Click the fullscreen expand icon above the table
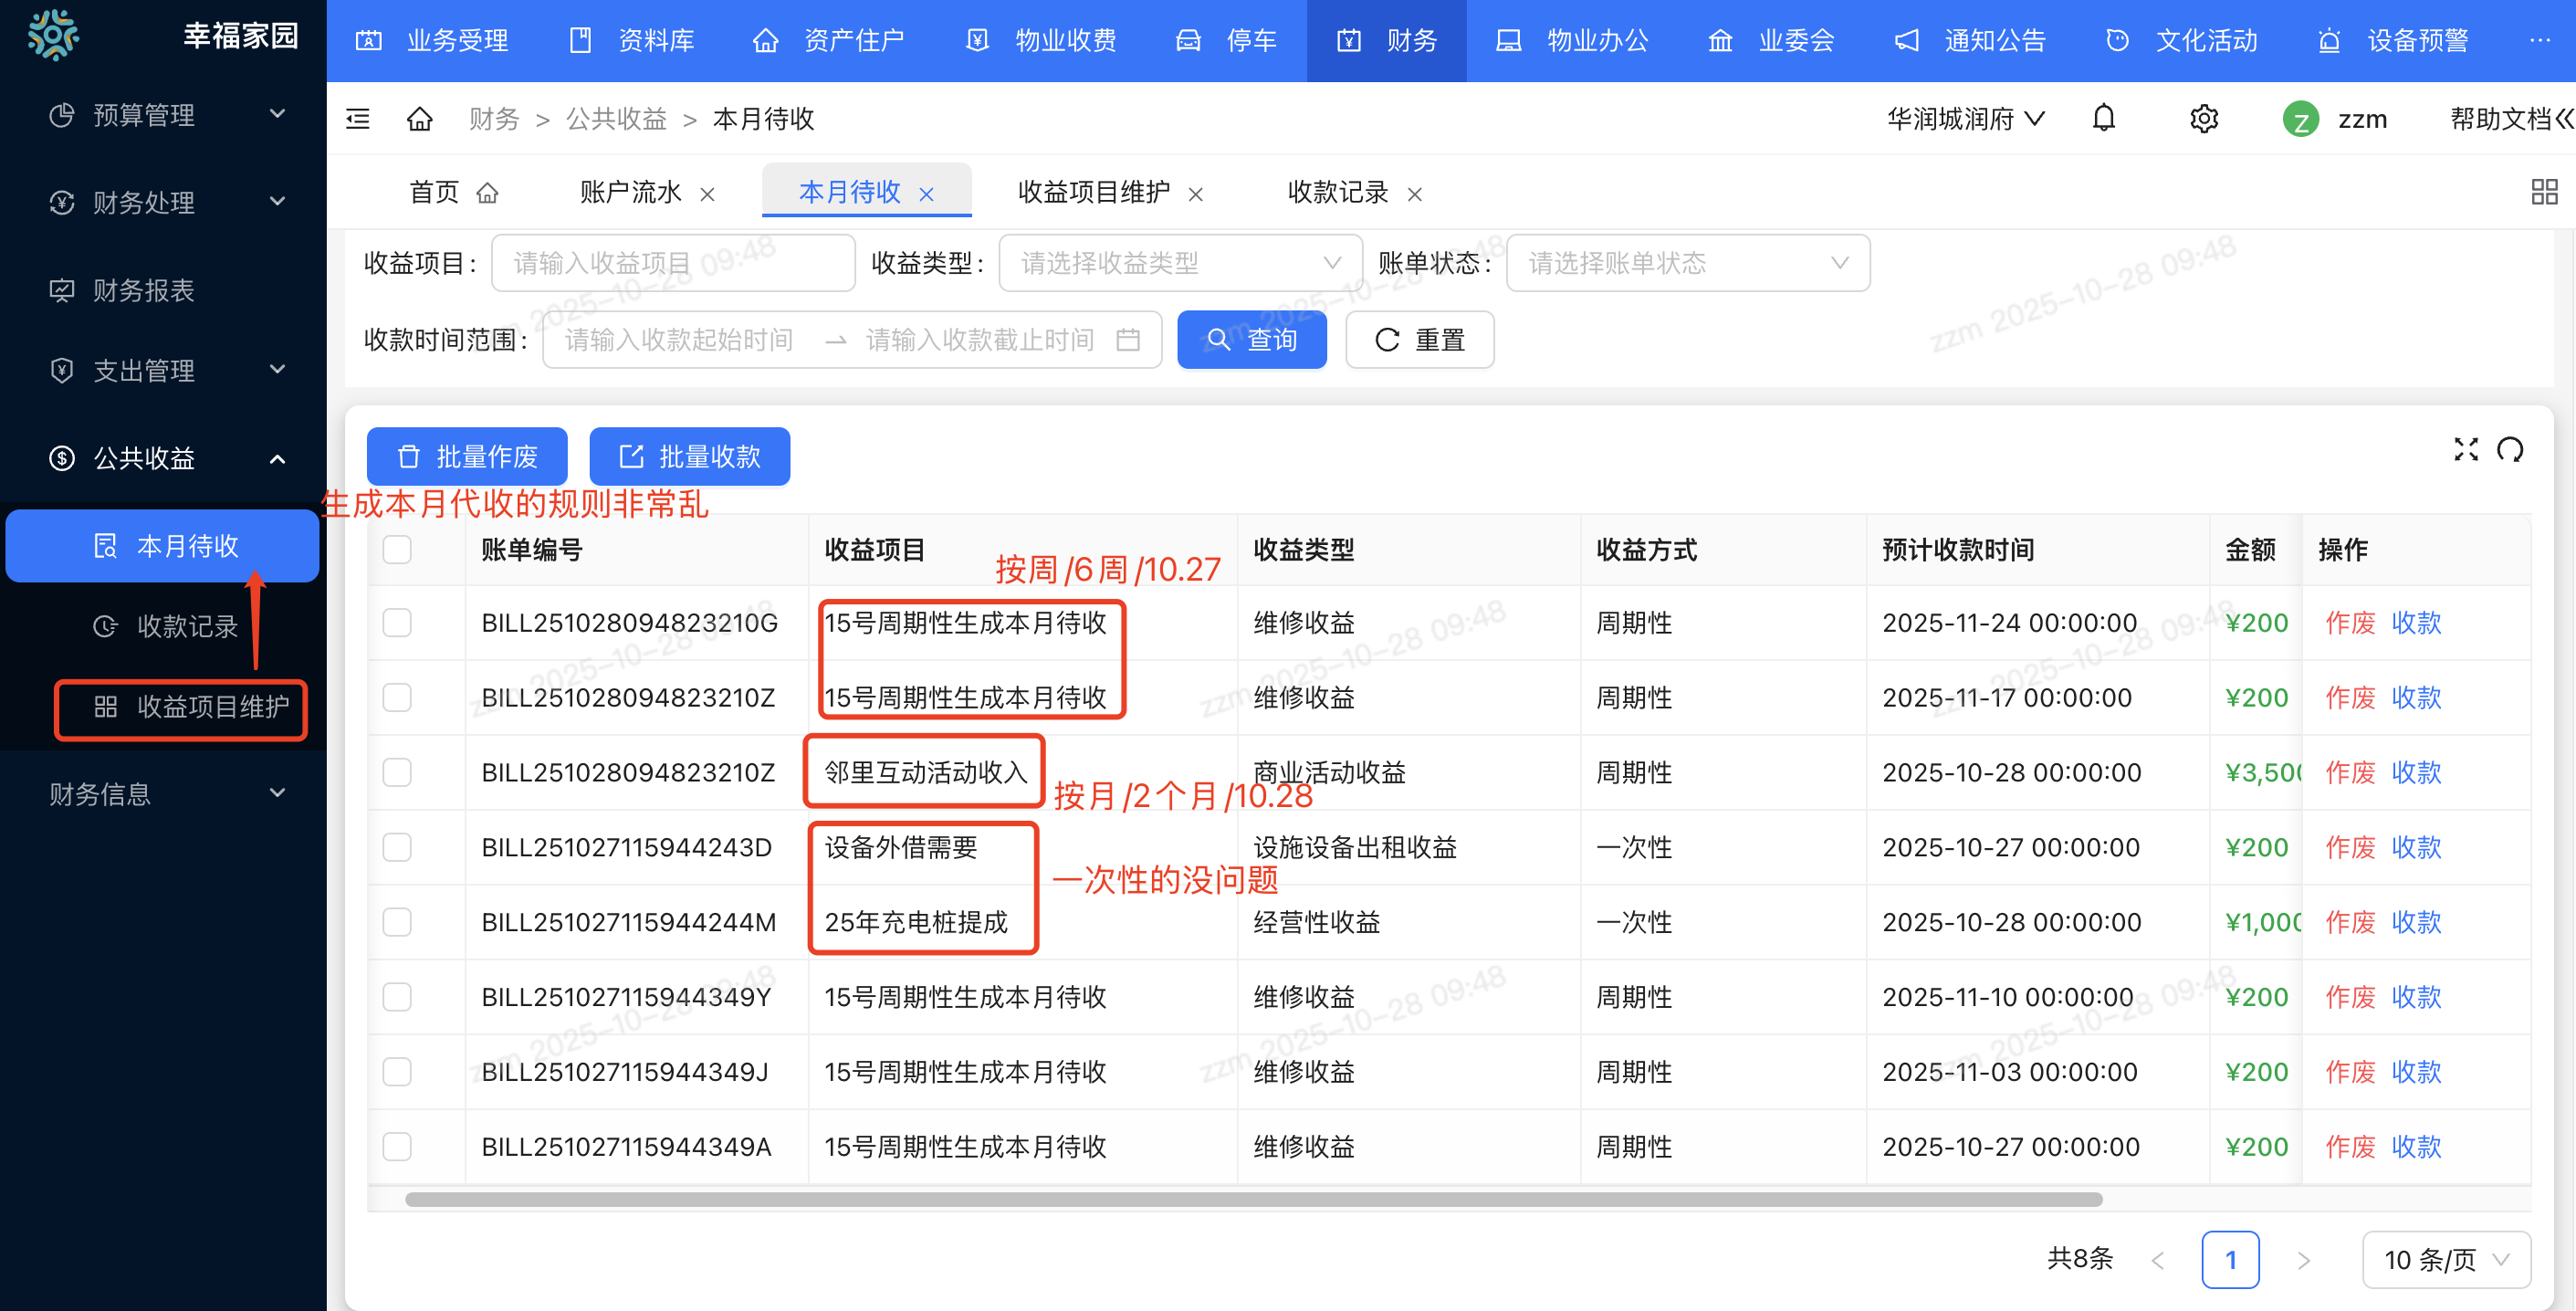2576x1311 pixels. (2466, 450)
